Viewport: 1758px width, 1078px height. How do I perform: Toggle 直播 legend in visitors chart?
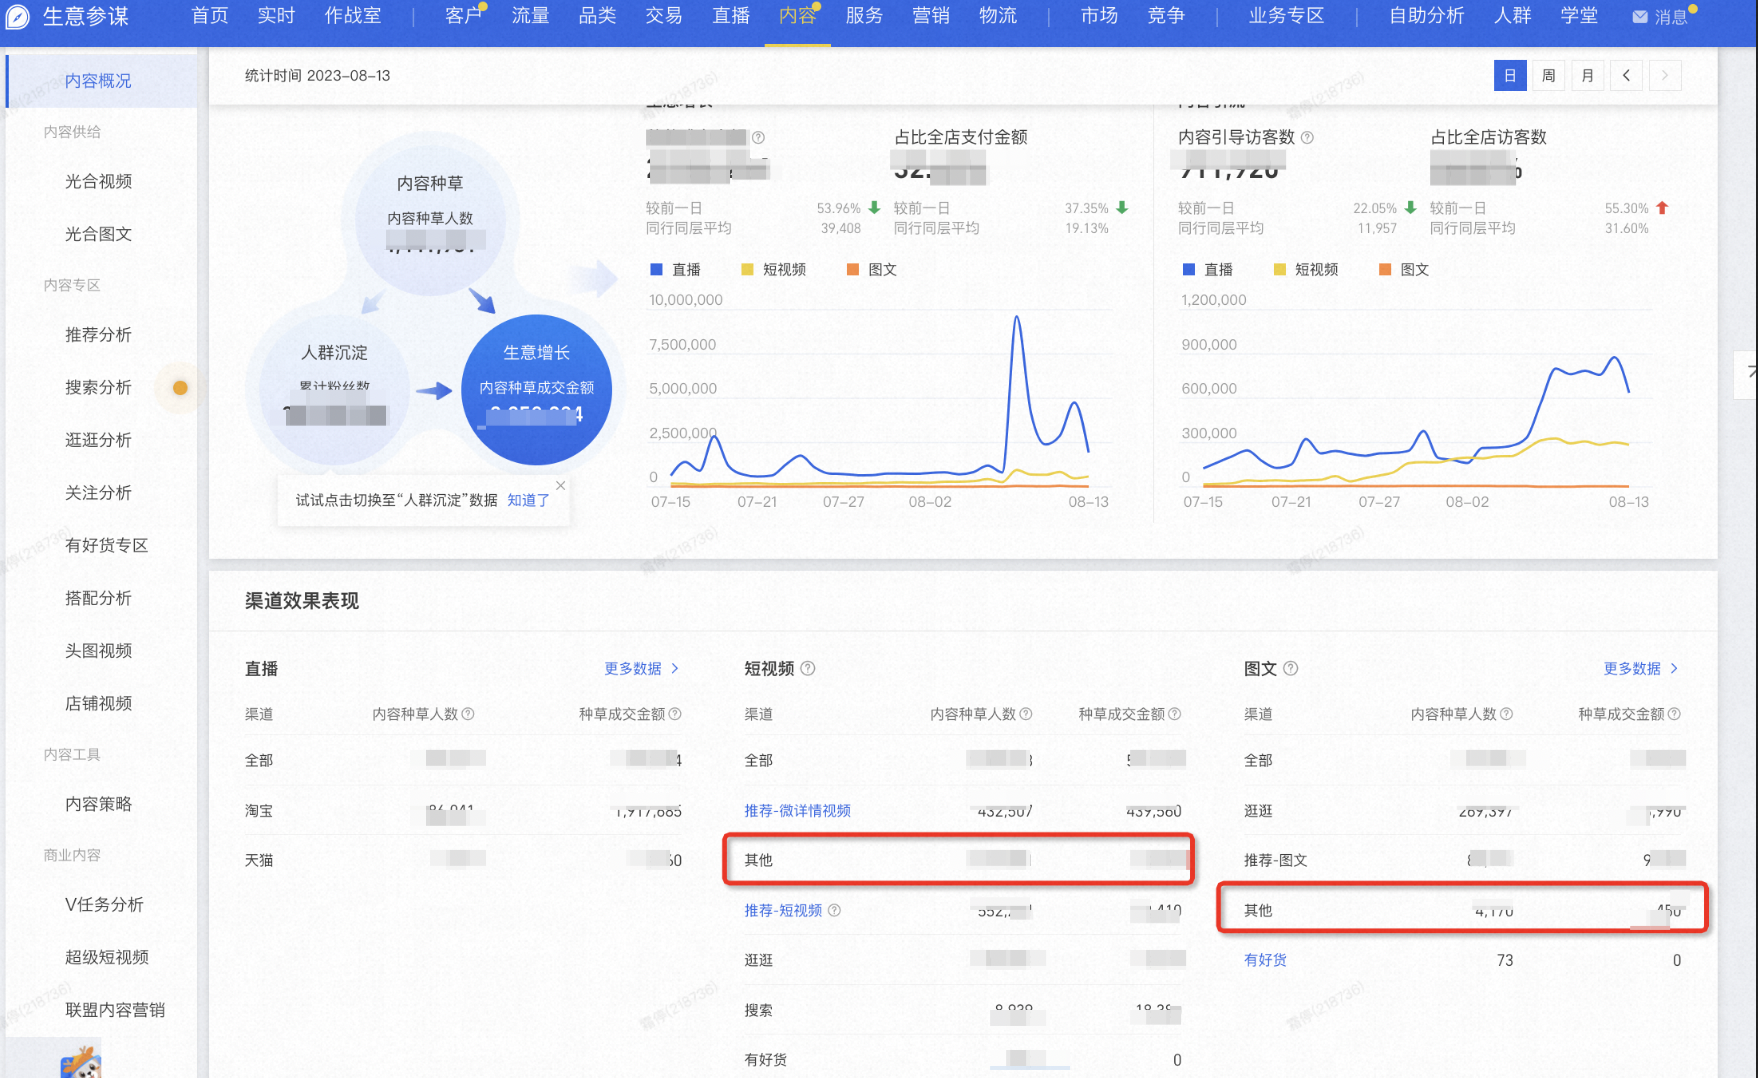1207,269
